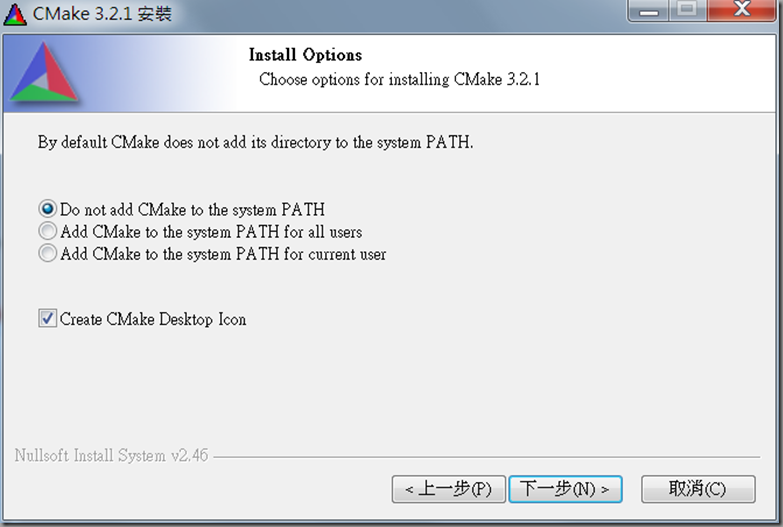Cancel setup via the 取消(C) button
The height and width of the screenshot is (527, 783).
(x=698, y=489)
